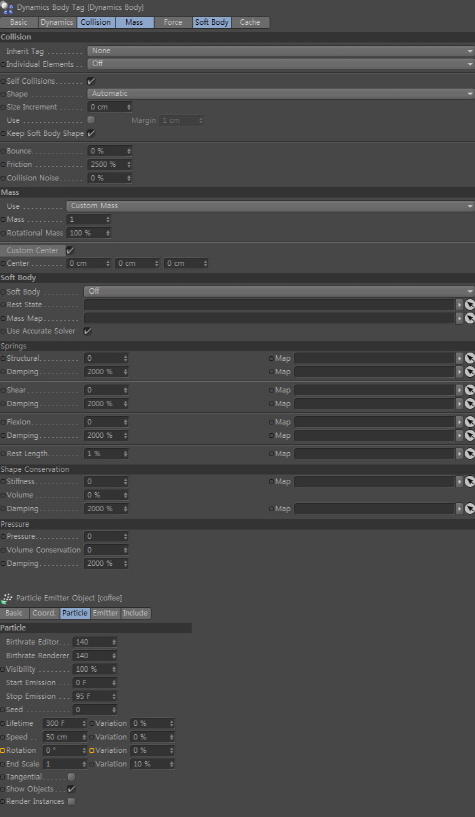475x817 pixels.
Task: Click the Stiffness Map picker icon
Action: [x=470, y=481]
